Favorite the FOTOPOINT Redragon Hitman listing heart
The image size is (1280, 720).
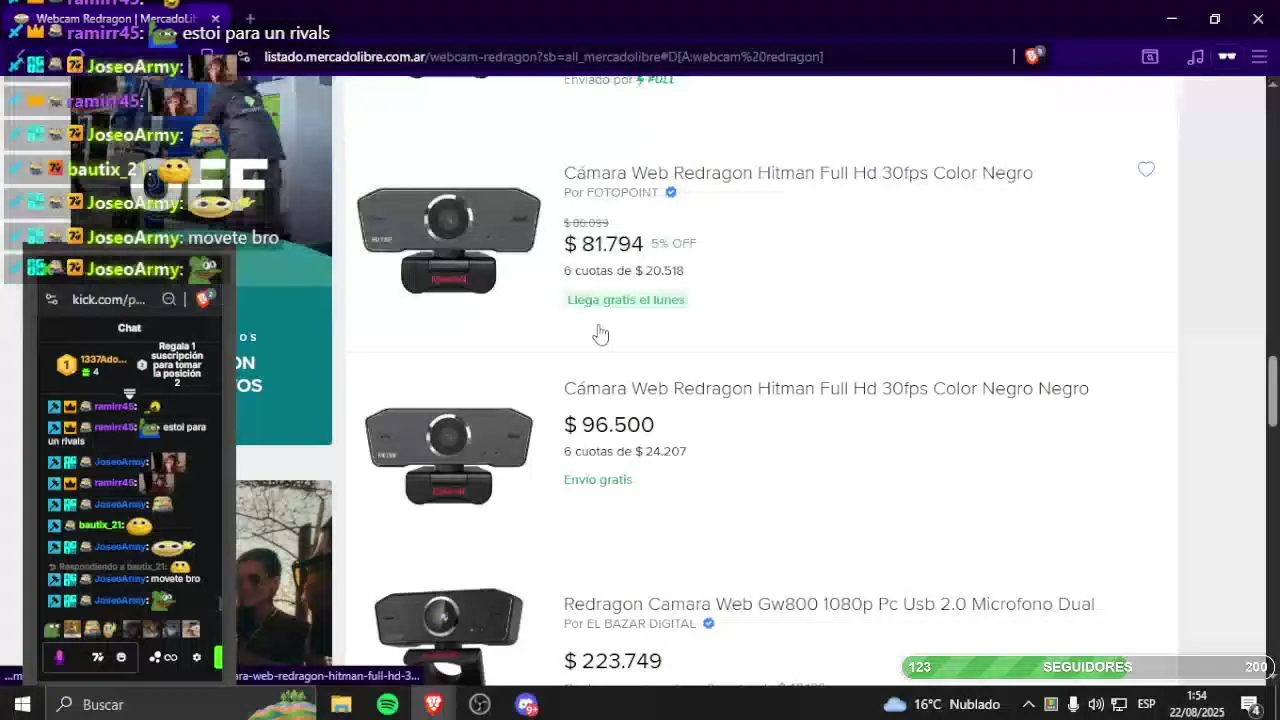tap(1146, 170)
